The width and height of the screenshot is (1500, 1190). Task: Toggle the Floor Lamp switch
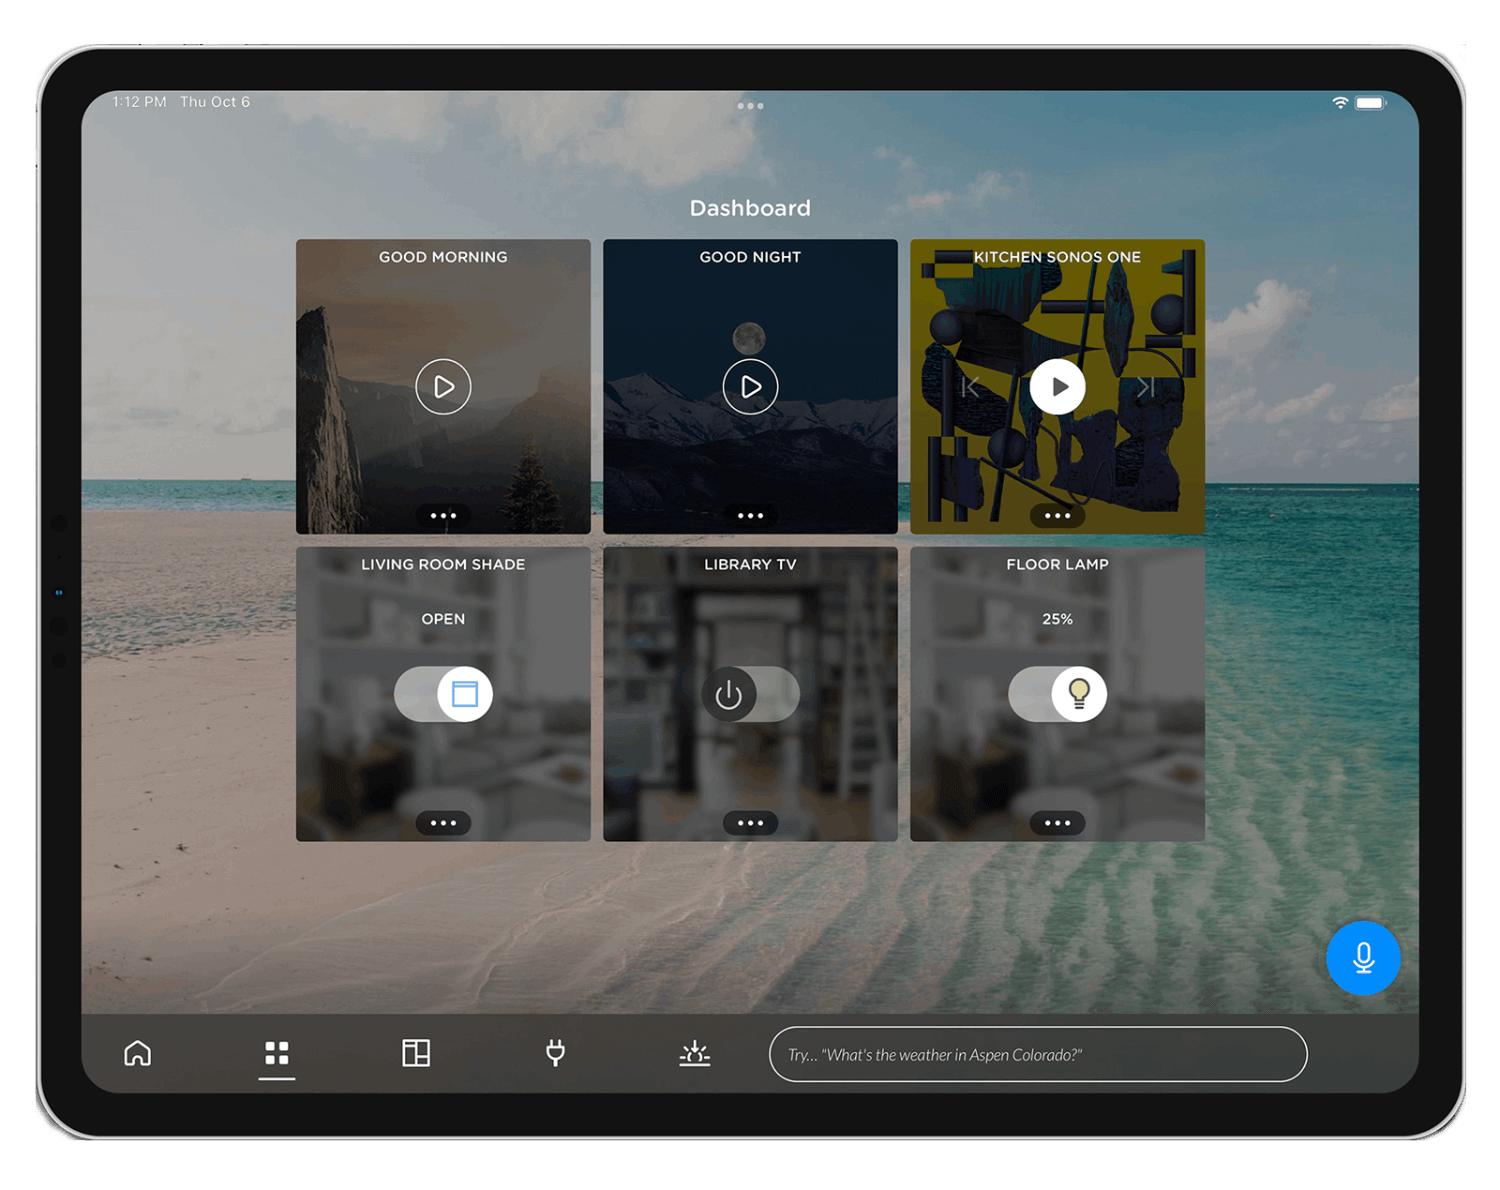(1057, 694)
